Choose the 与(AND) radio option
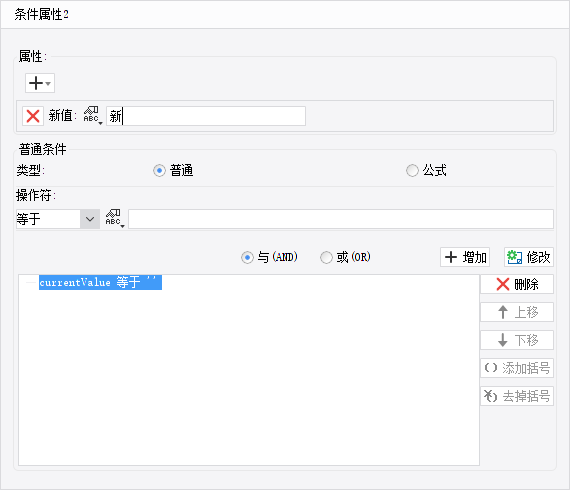Screen dimensions: 570x490 click(247, 257)
